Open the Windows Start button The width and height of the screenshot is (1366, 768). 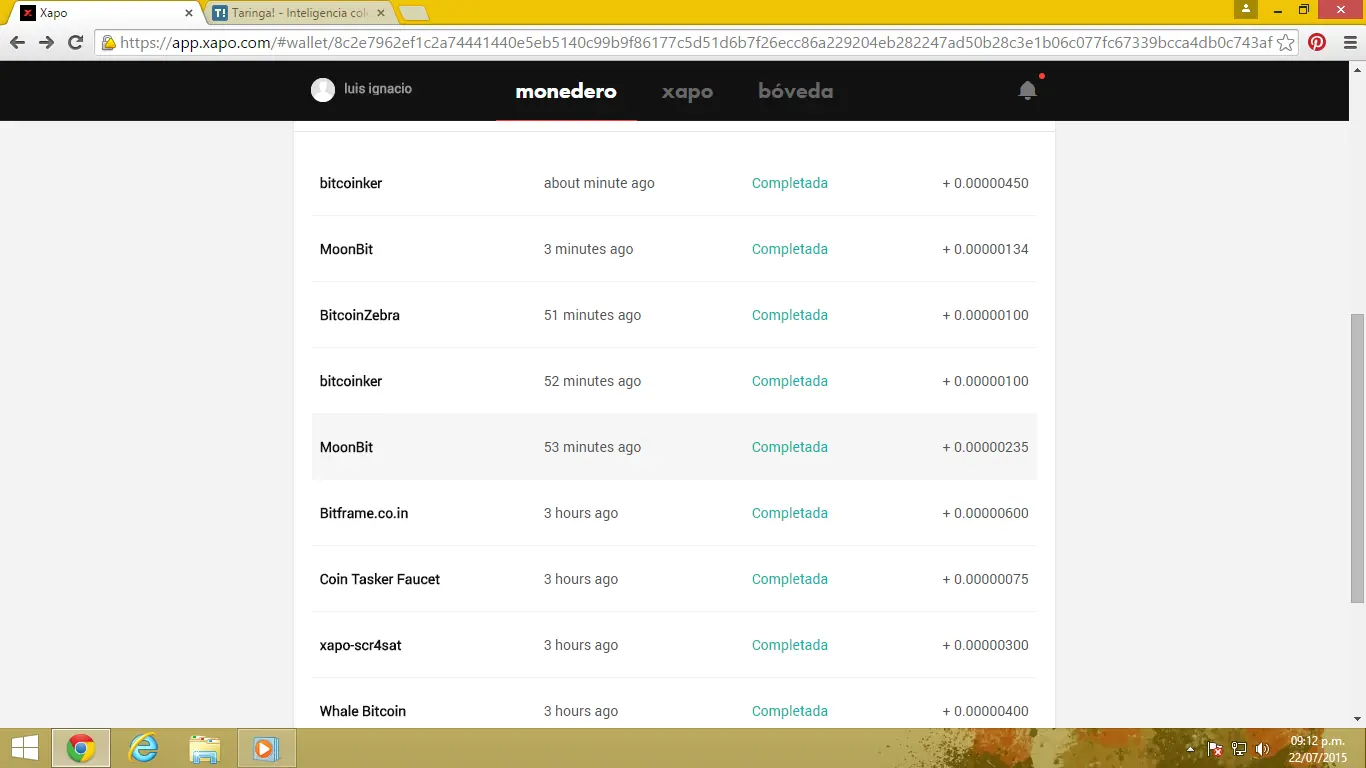click(24, 748)
